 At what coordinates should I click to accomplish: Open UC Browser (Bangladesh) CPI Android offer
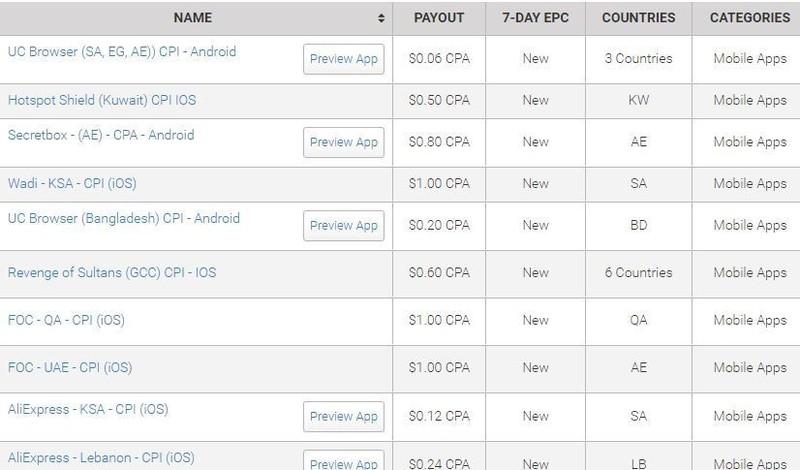coord(124,218)
